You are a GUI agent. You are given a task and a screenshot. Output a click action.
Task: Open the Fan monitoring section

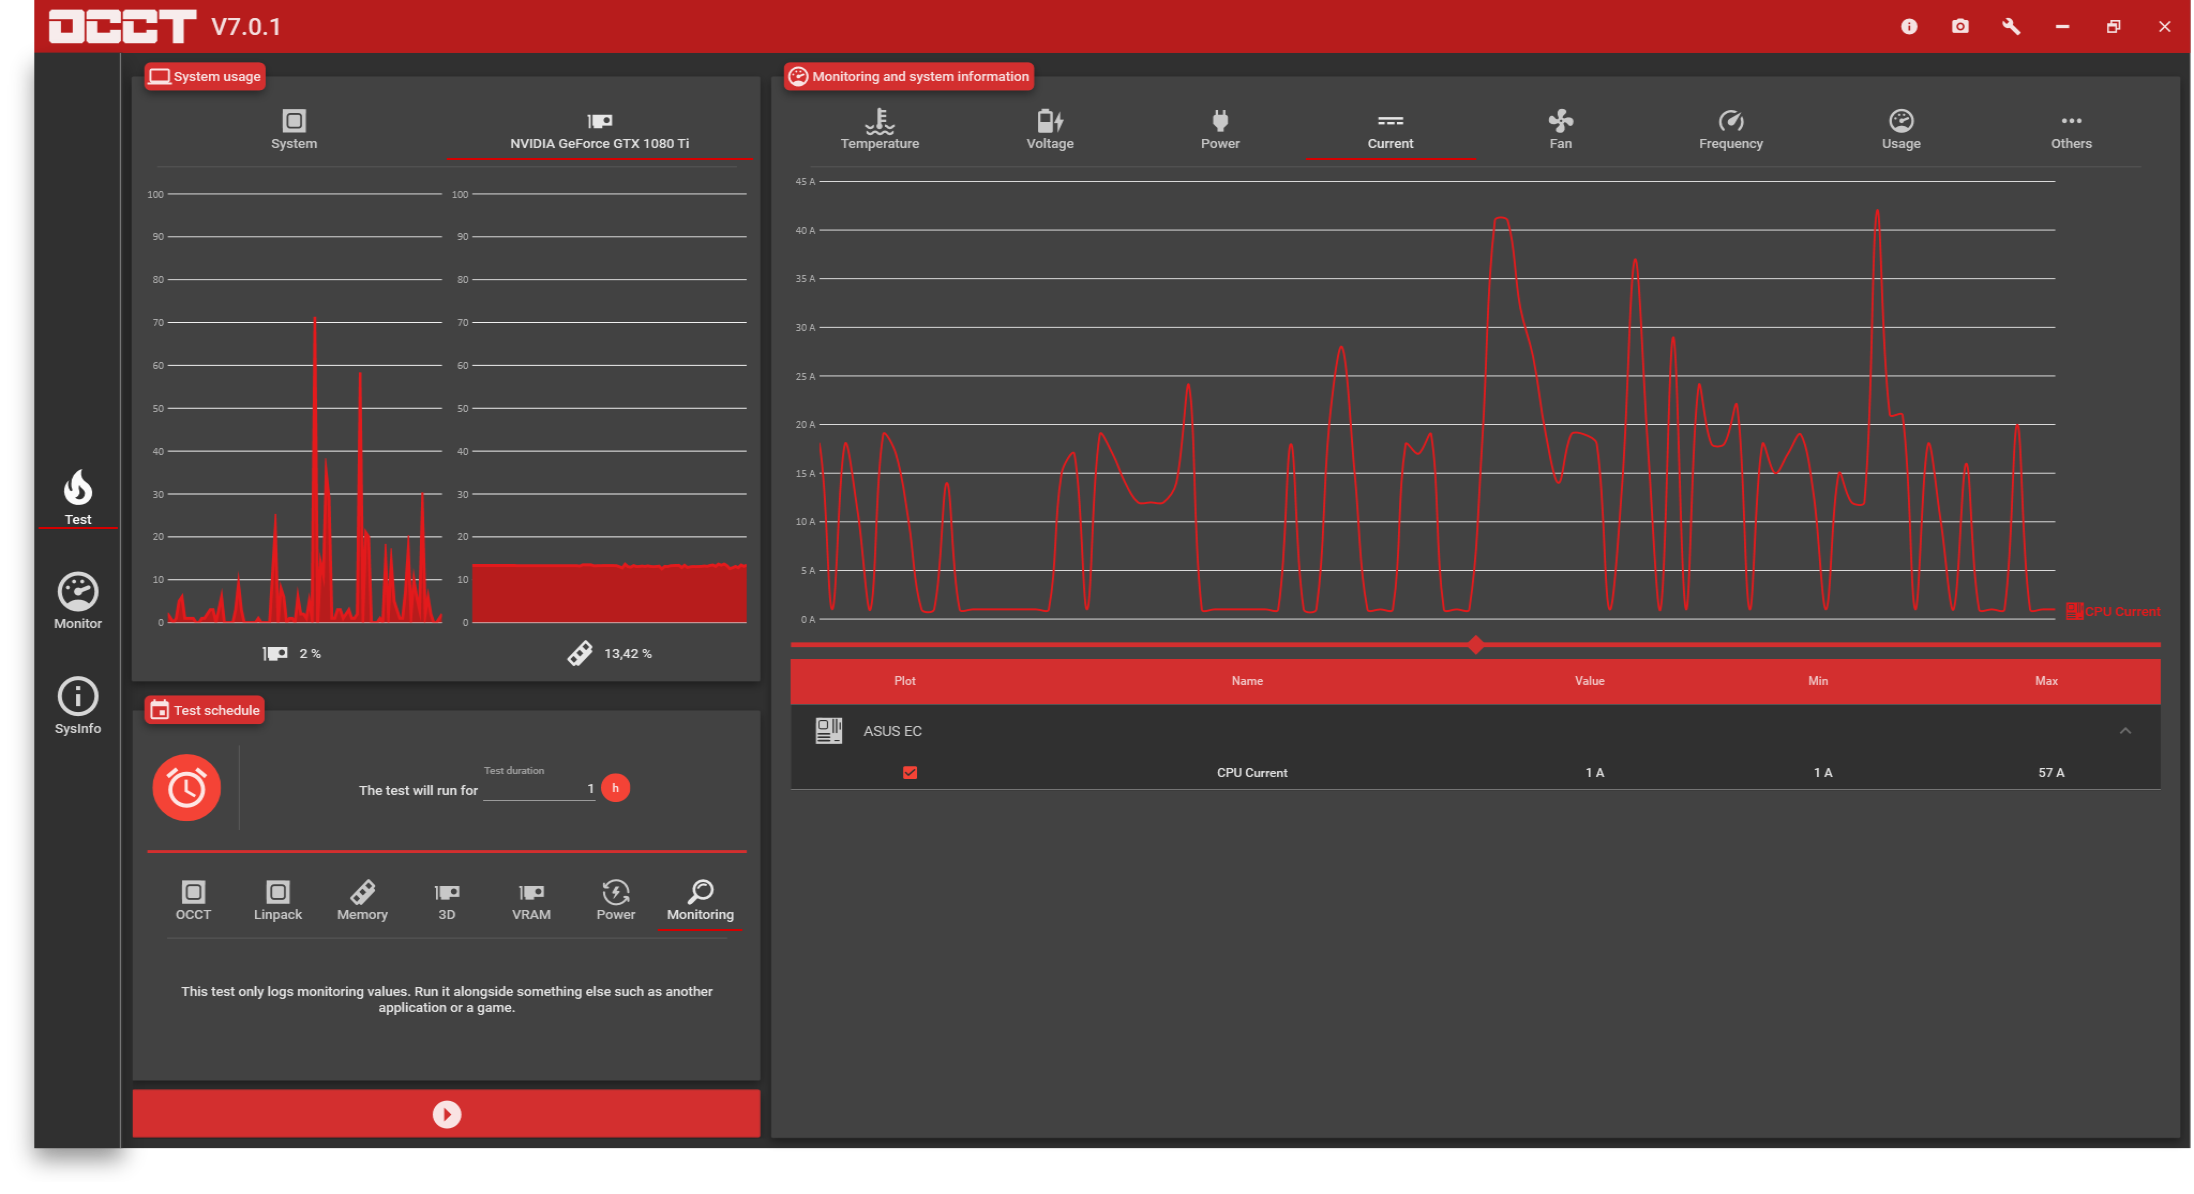pyautogui.click(x=1556, y=129)
